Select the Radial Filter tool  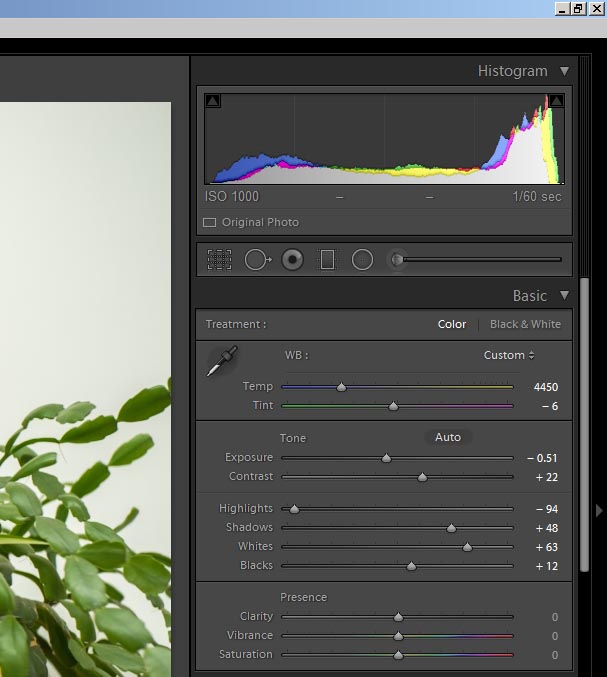(x=362, y=260)
